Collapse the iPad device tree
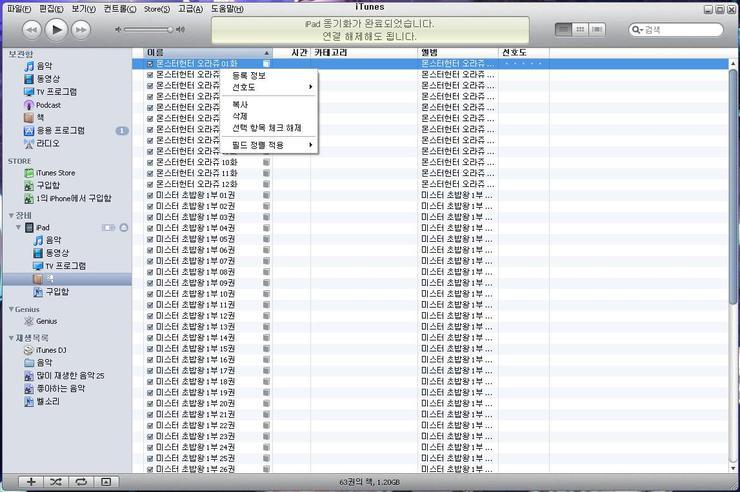The height and width of the screenshot is (492, 740). coord(17,228)
